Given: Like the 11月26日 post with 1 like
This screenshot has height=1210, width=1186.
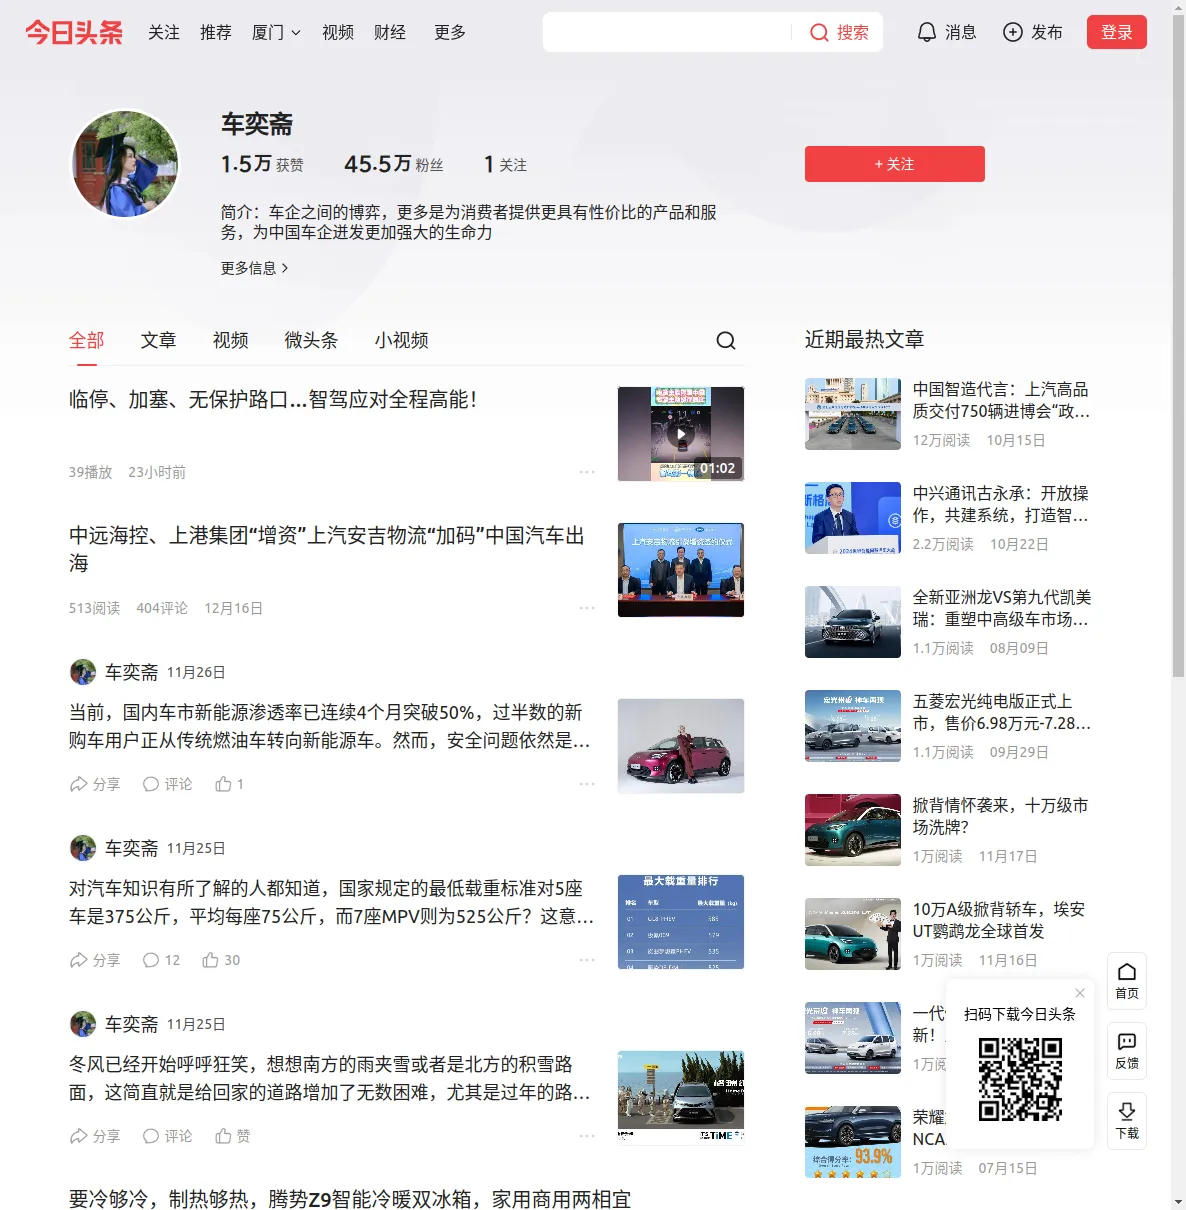Looking at the screenshot, I should pos(230,784).
